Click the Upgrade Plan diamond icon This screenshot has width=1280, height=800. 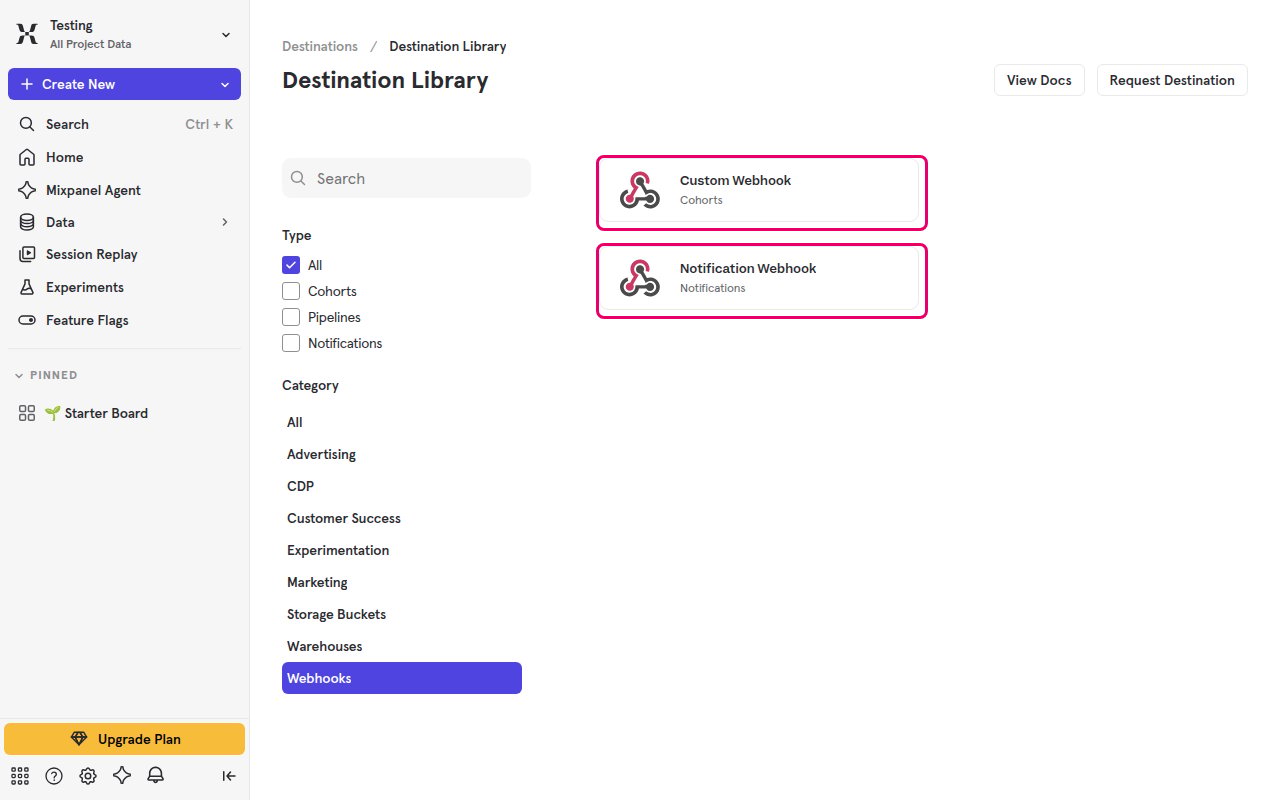(79, 739)
